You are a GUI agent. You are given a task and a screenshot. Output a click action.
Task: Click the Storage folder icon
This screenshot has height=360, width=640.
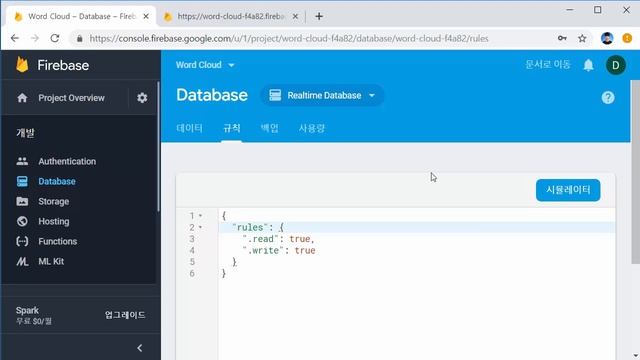22,201
